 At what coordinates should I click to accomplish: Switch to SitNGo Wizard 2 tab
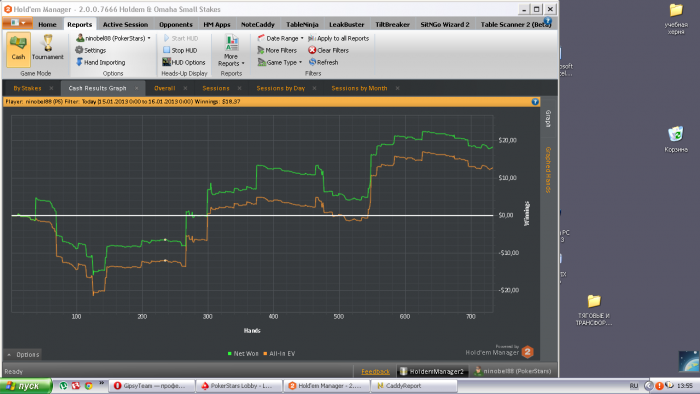tap(445, 25)
